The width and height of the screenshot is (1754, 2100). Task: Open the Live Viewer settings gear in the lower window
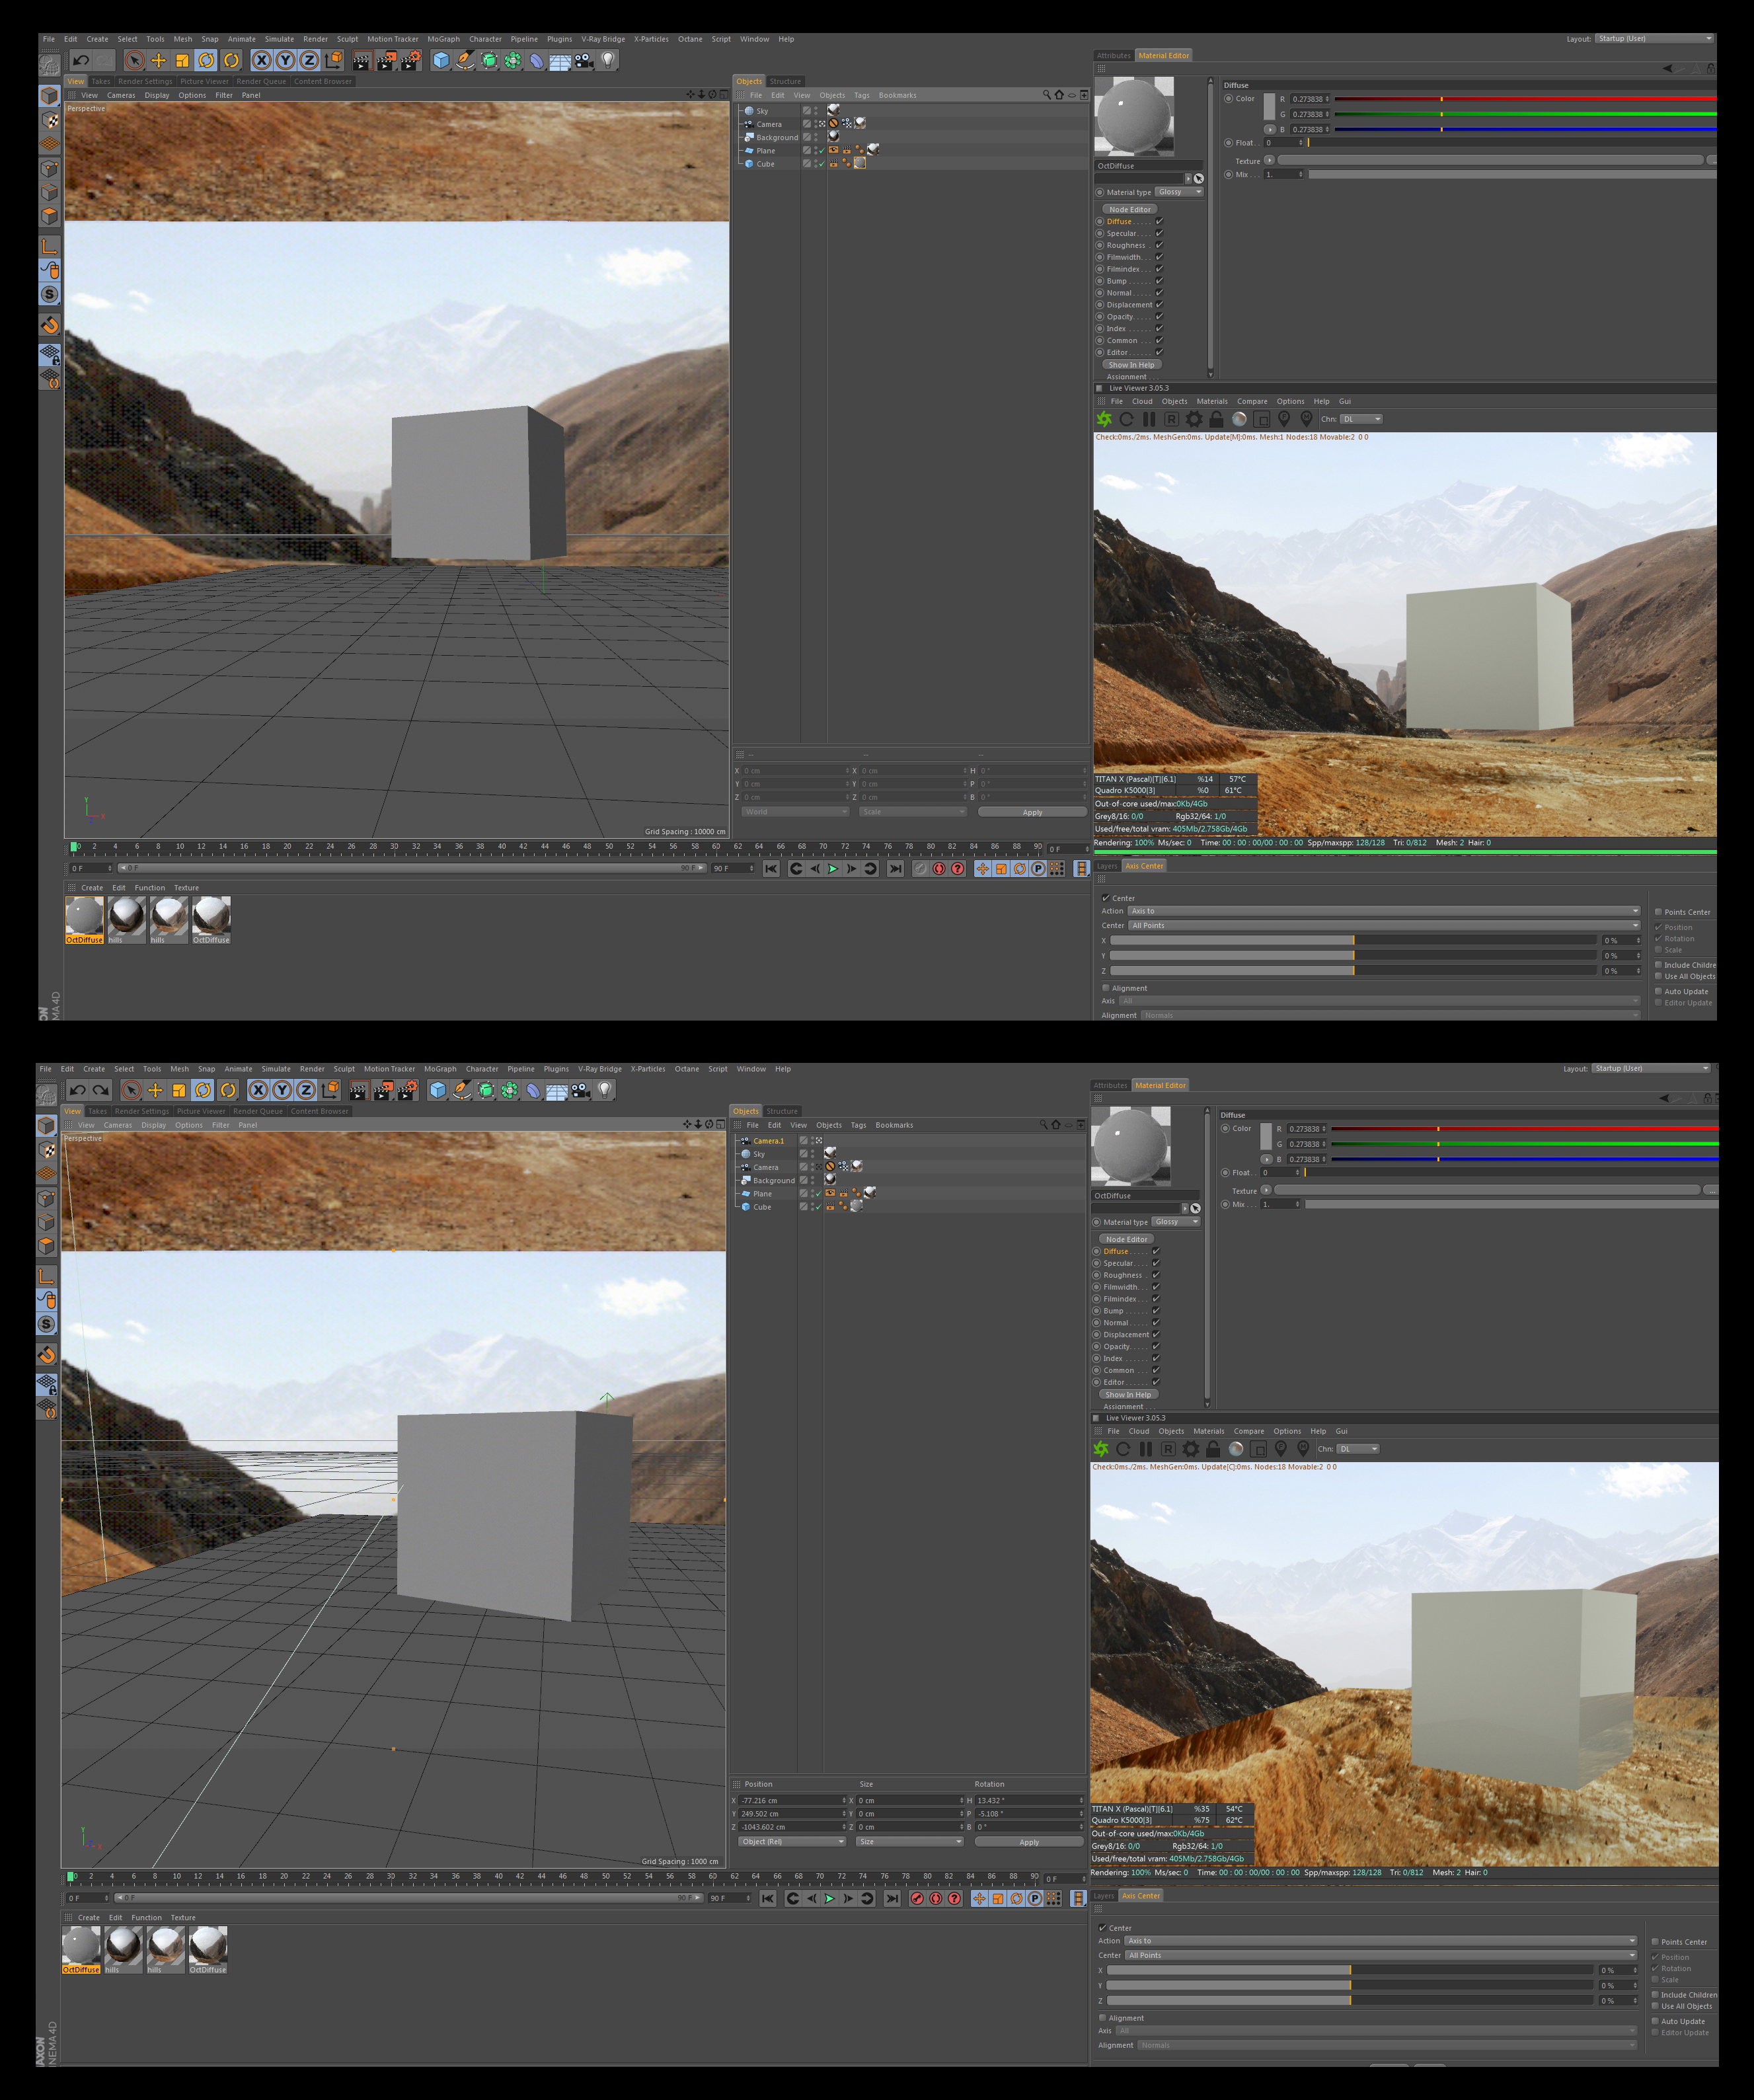click(1190, 1449)
